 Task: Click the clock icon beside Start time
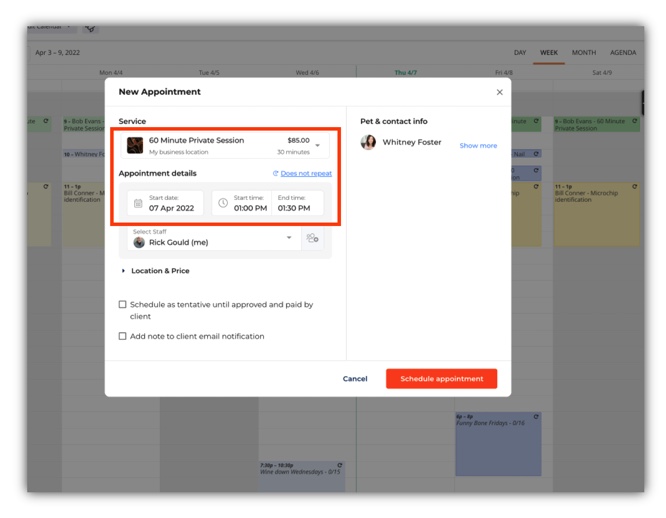pos(223,203)
